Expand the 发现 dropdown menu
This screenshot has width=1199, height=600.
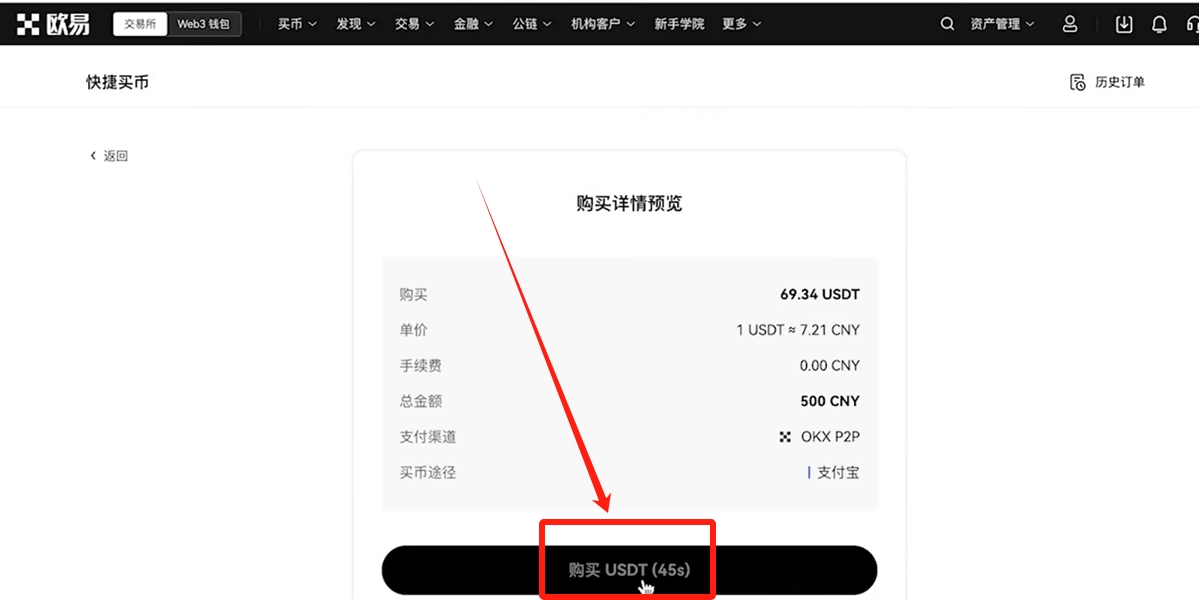tap(356, 24)
